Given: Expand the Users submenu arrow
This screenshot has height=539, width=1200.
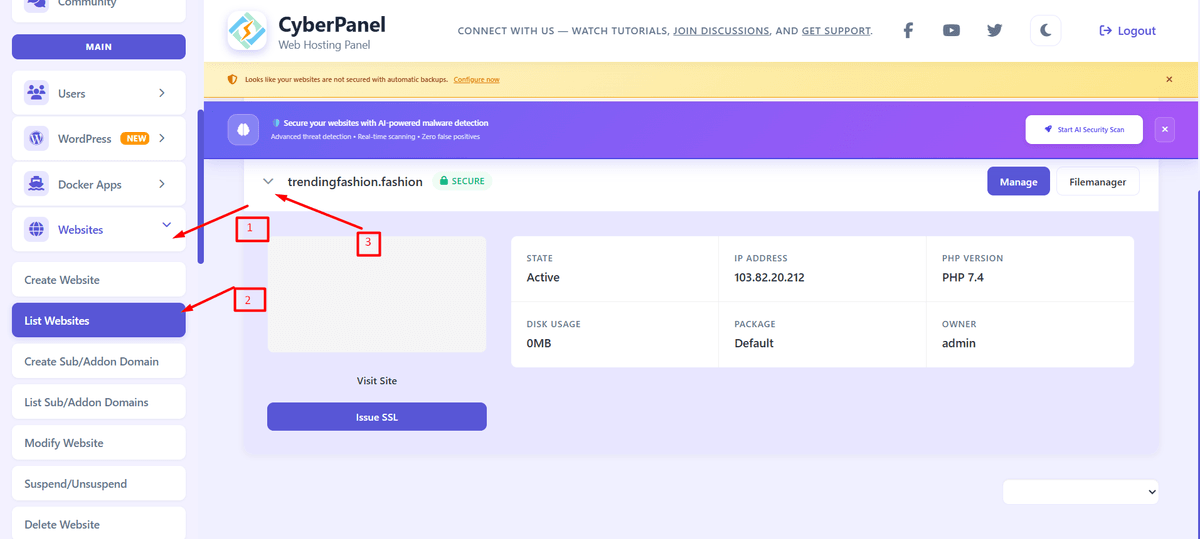Looking at the screenshot, I should click(x=162, y=93).
